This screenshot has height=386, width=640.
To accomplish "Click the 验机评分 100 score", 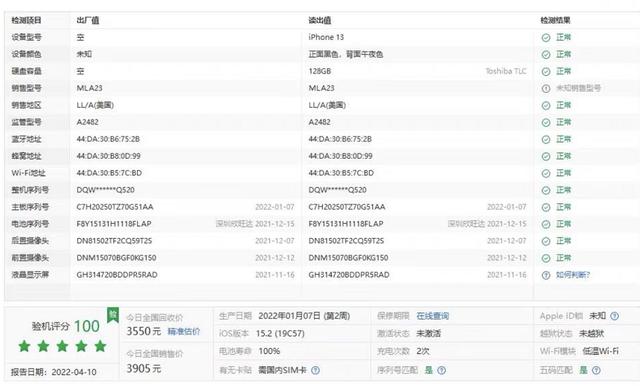I will point(66,326).
